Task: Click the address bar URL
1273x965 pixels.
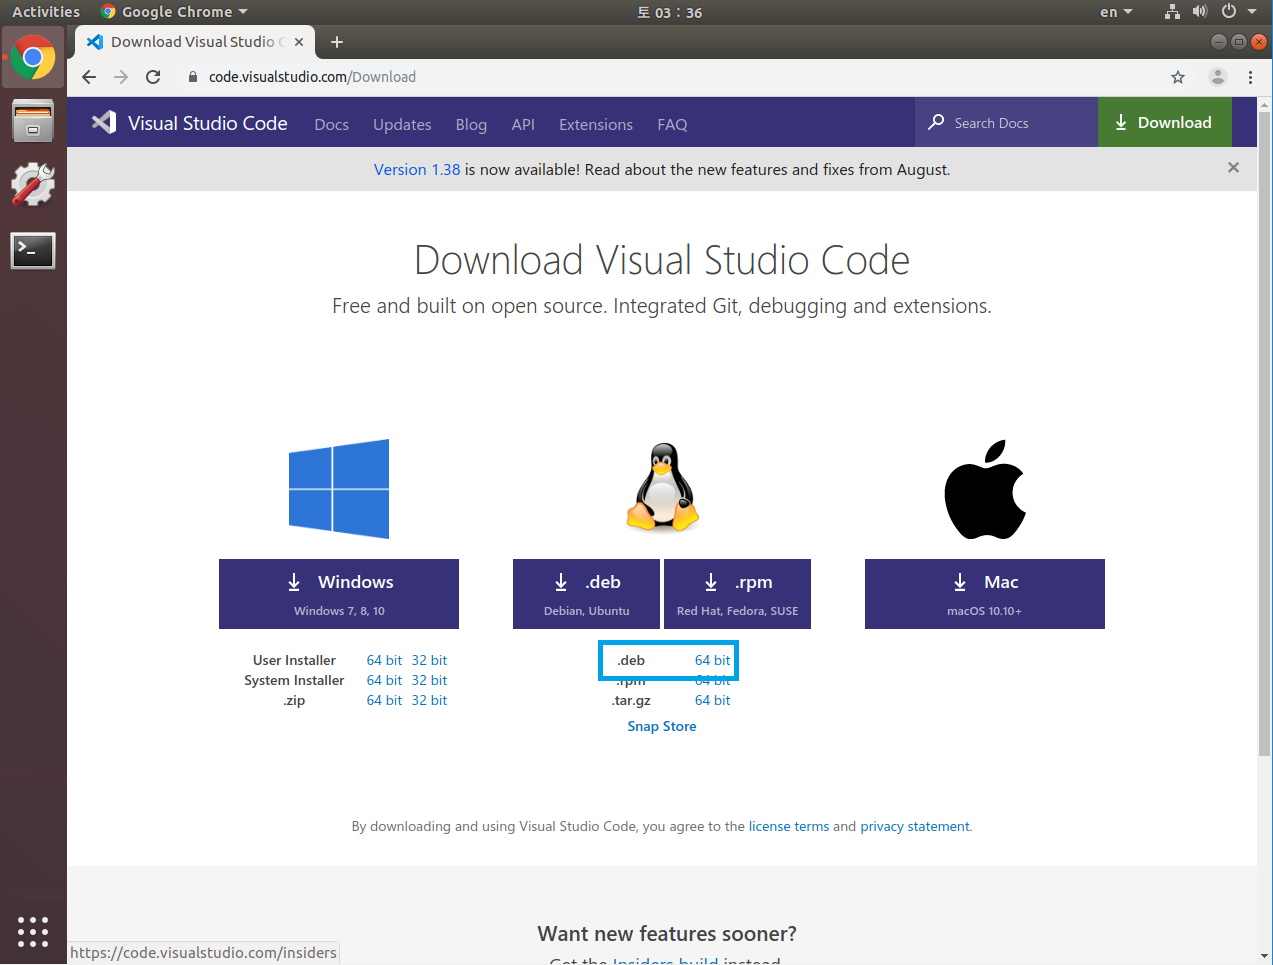Action: click(x=312, y=77)
